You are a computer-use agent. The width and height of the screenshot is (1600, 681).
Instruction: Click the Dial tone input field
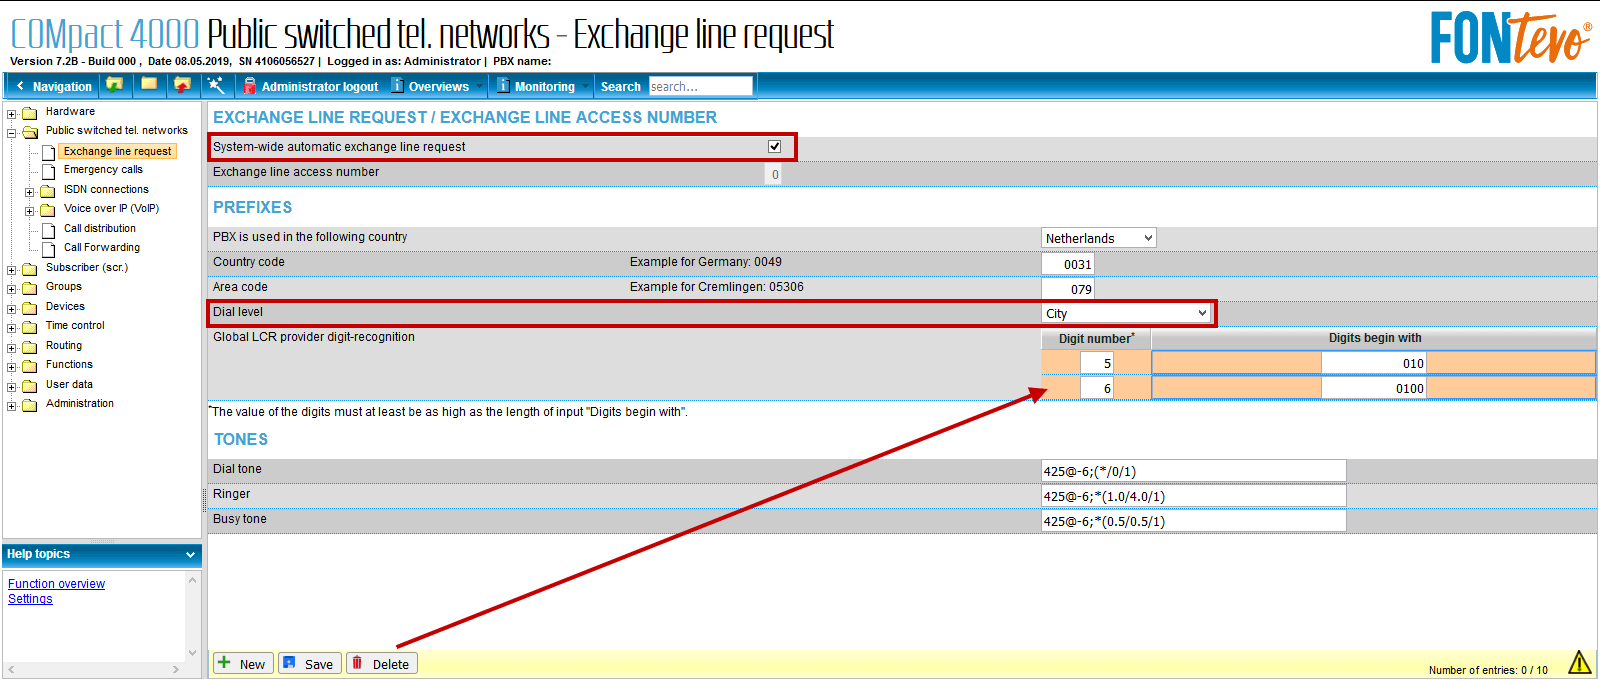tap(1194, 471)
